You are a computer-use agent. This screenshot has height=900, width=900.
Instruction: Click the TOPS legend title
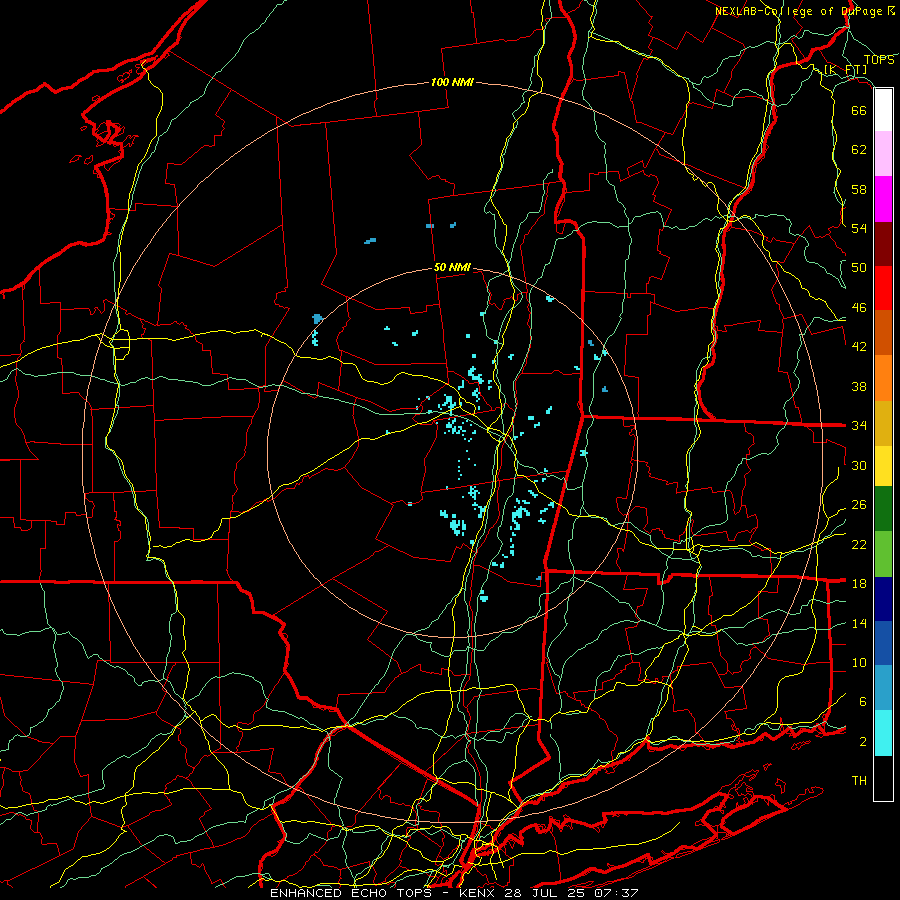tap(879, 60)
